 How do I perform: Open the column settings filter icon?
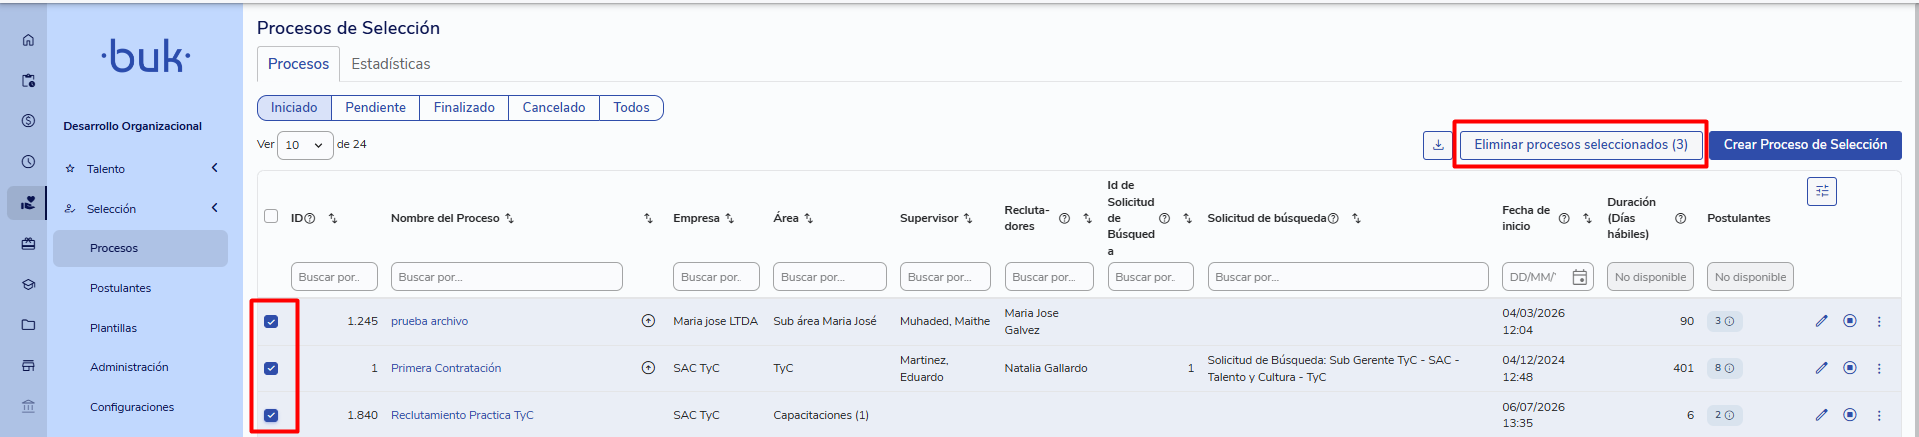1822,191
